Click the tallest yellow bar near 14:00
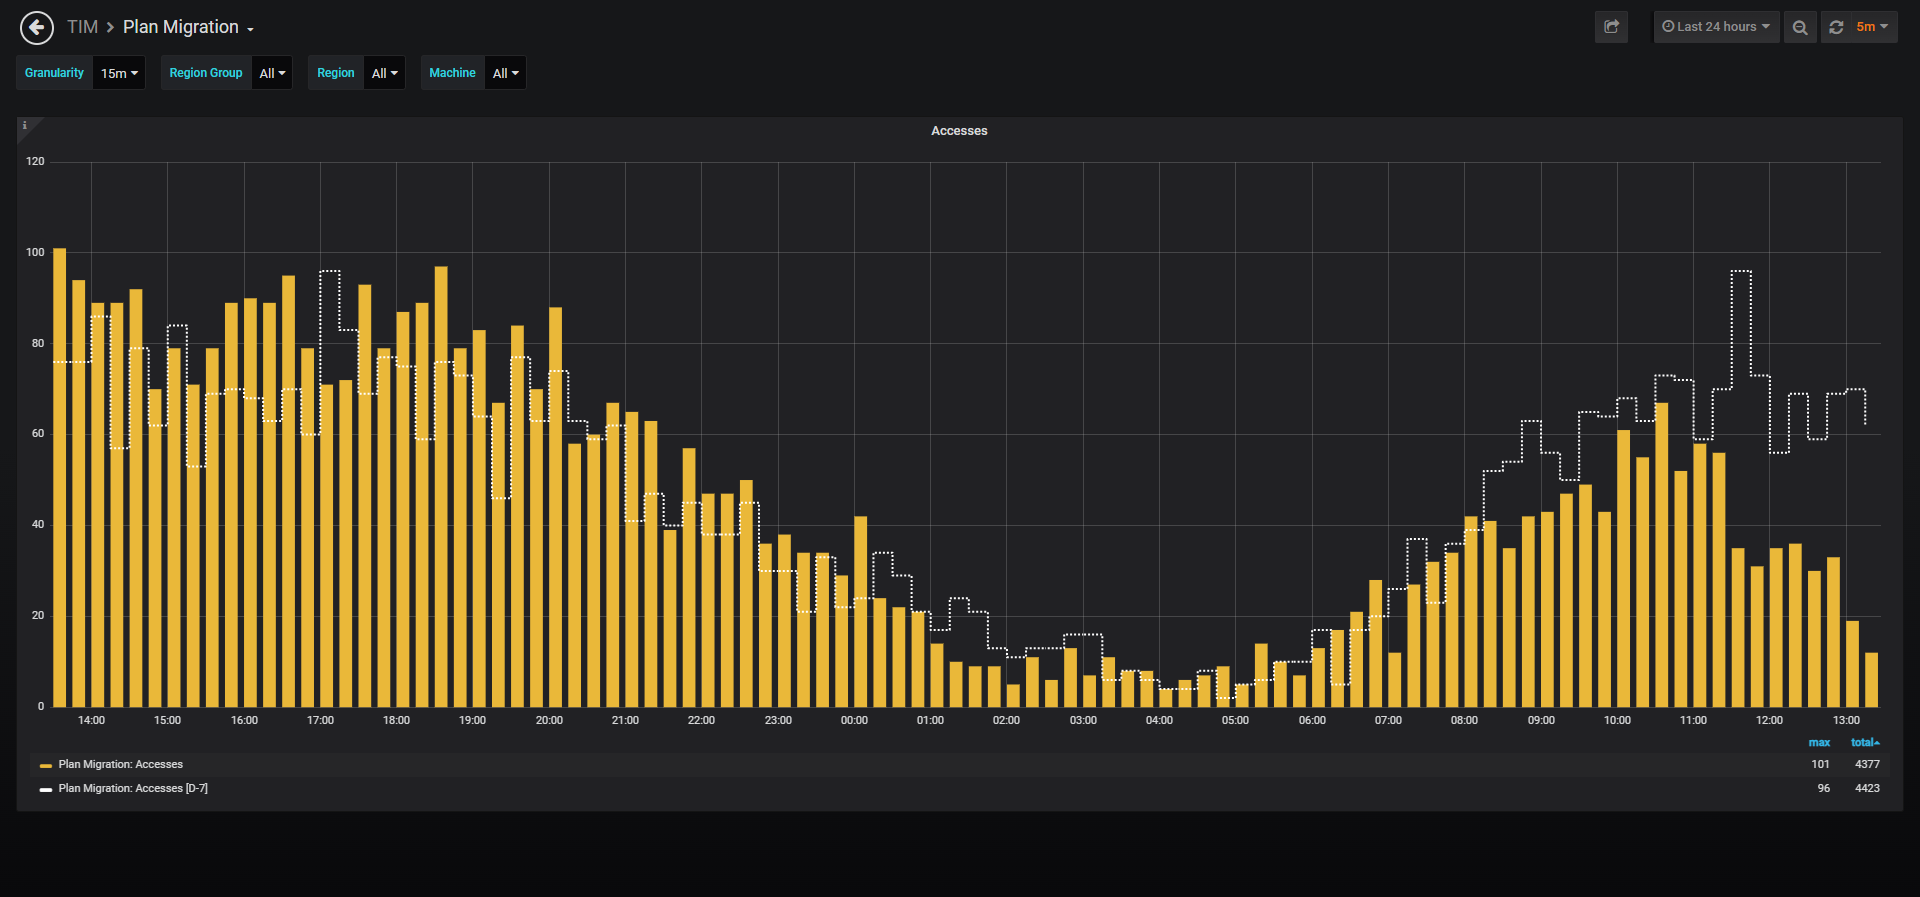 [60, 477]
